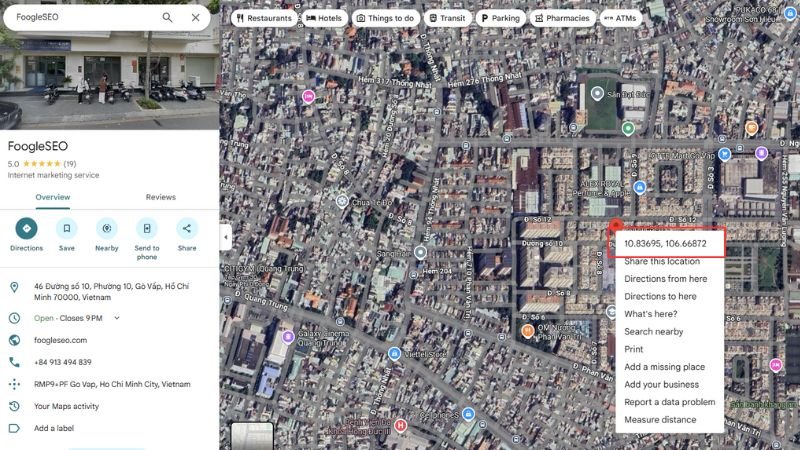
Task: Click Send to phone icon
Action: pos(147,228)
